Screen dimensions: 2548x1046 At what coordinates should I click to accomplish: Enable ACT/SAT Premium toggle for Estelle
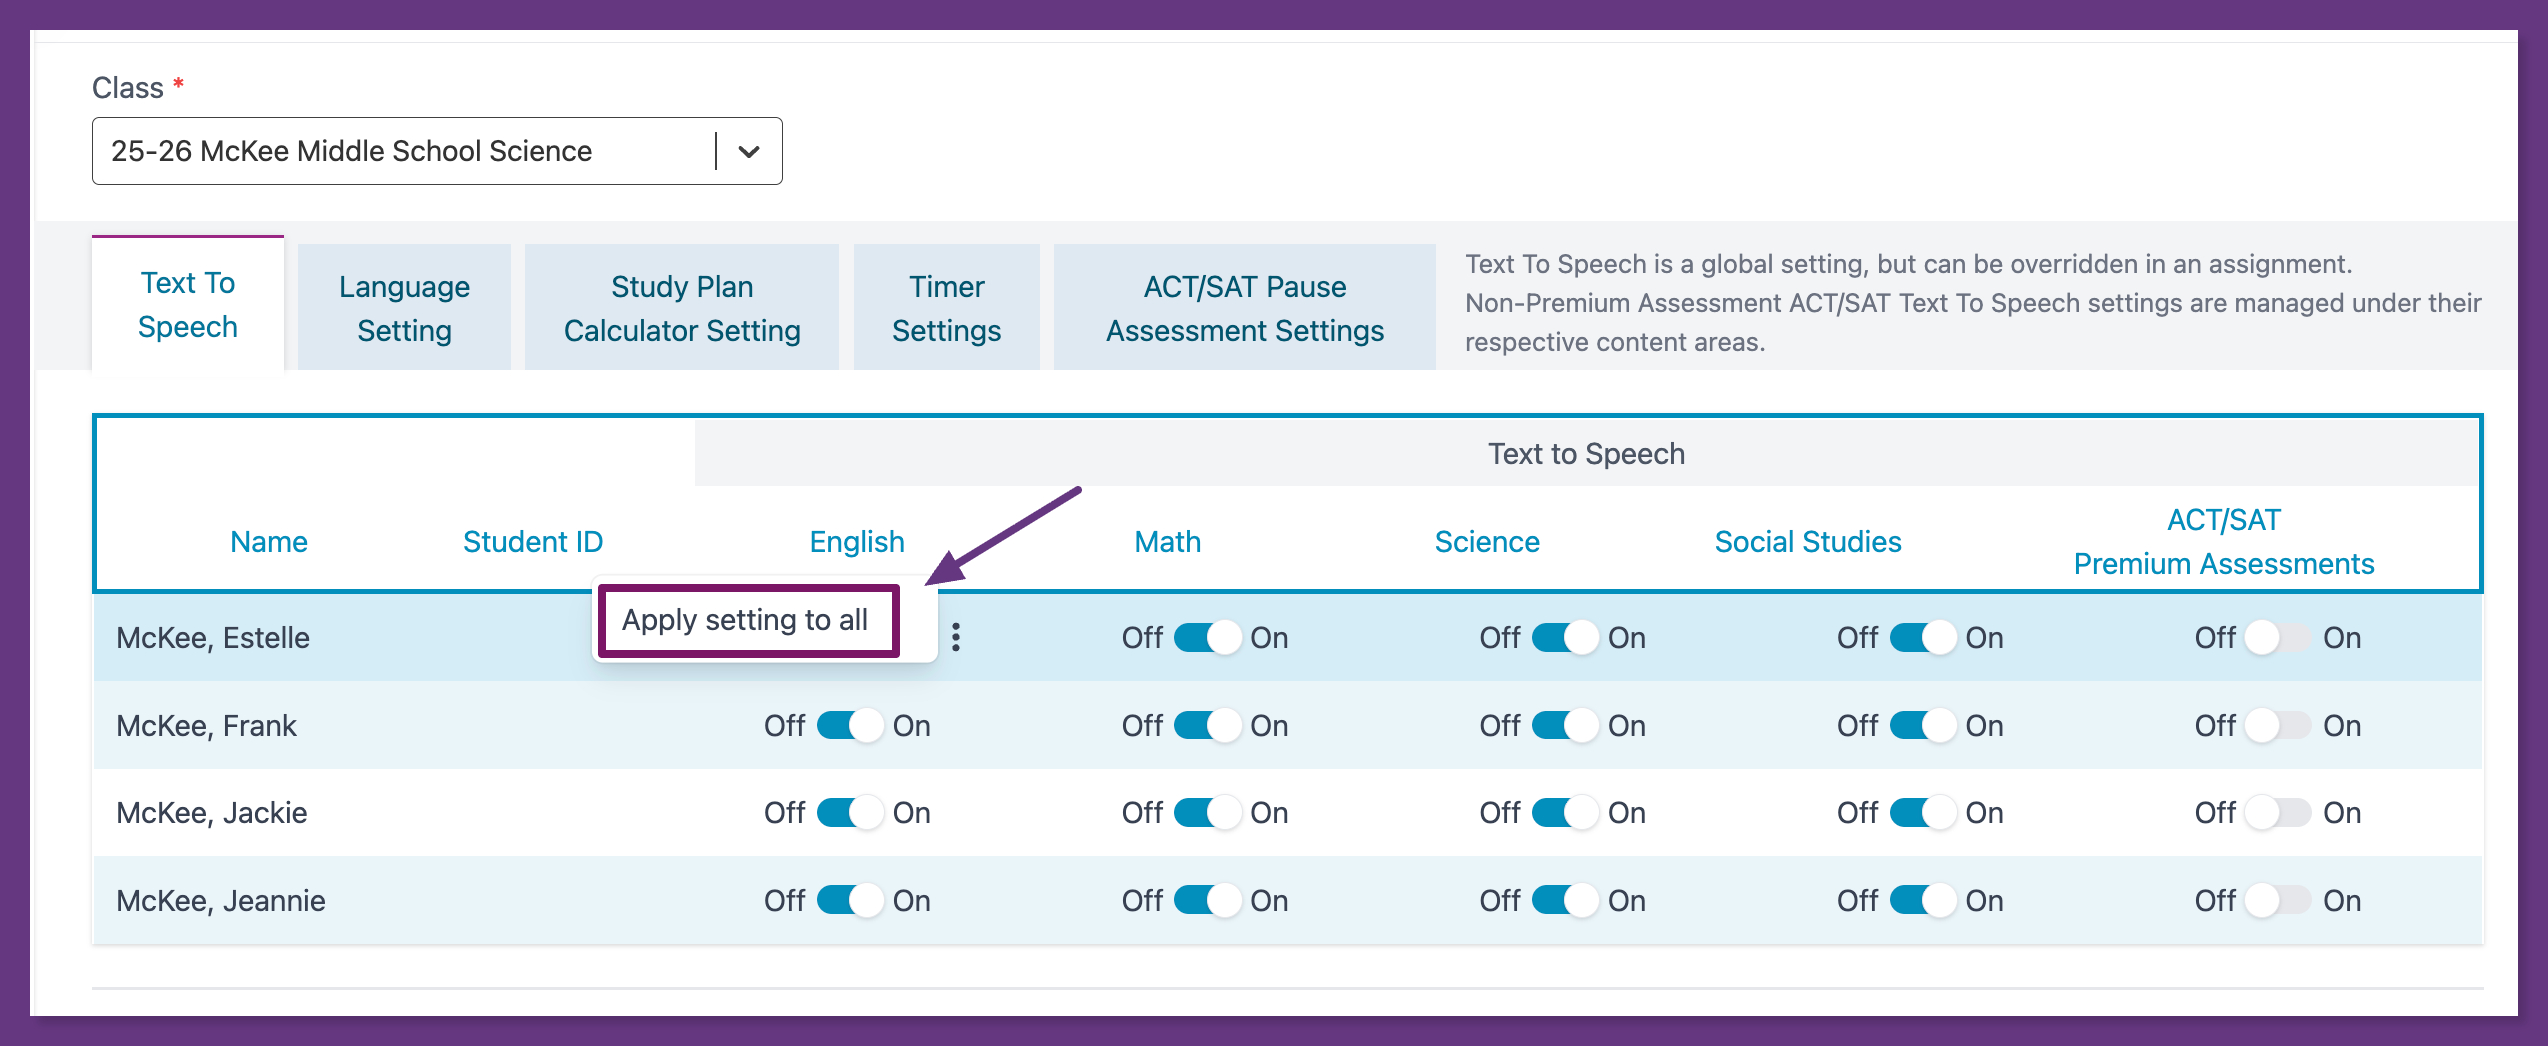[x=2279, y=638]
